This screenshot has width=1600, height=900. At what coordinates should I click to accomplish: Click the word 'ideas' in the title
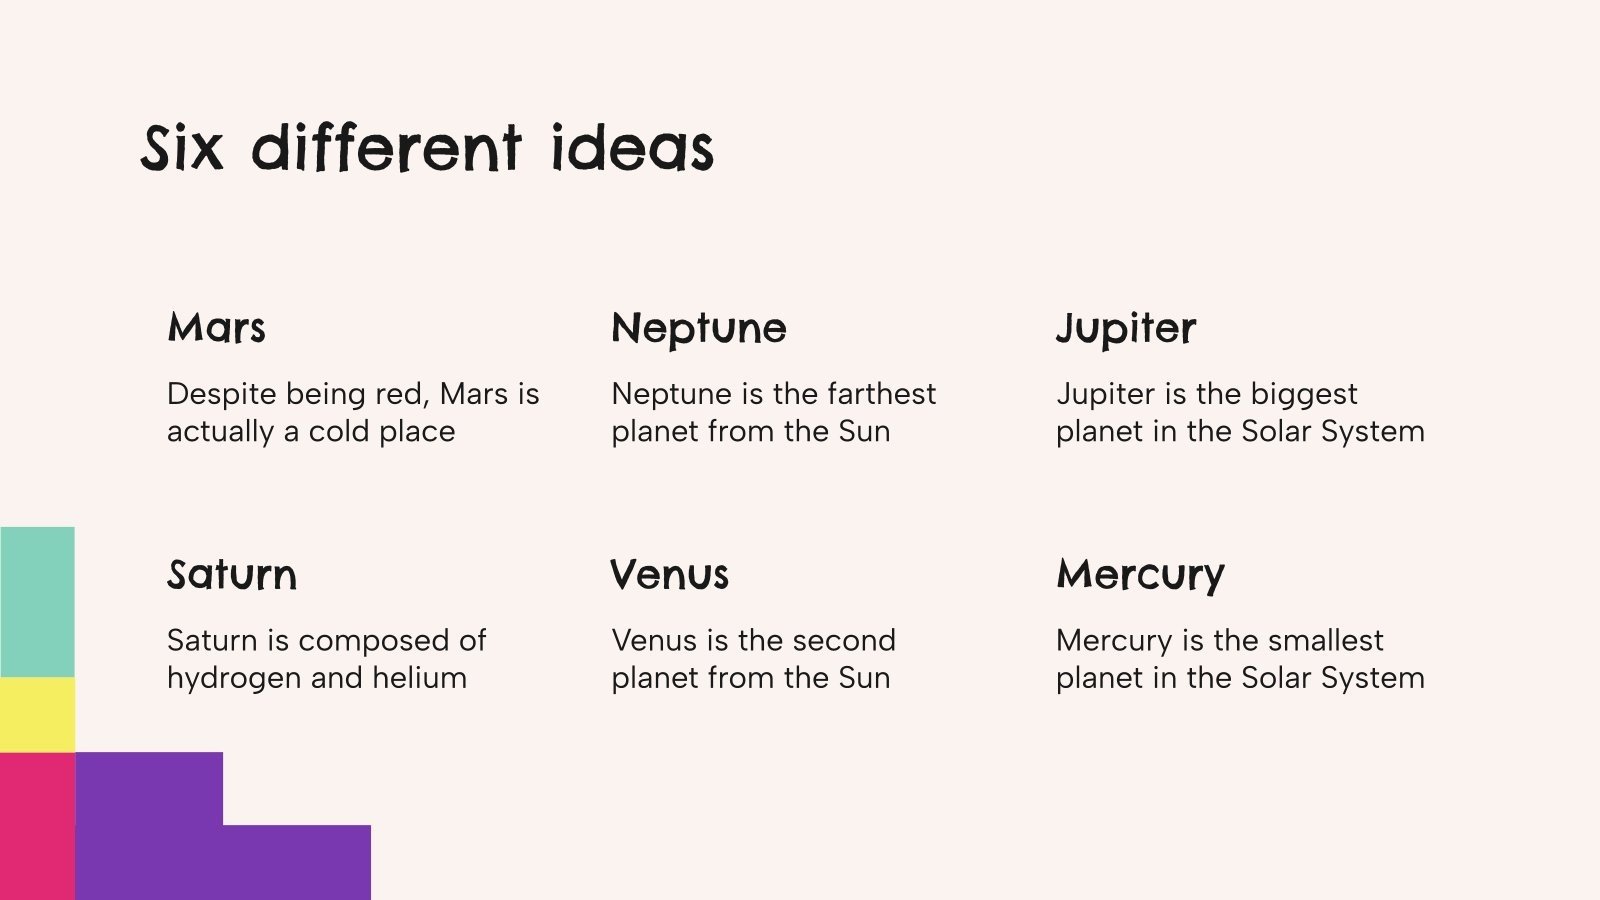point(632,149)
